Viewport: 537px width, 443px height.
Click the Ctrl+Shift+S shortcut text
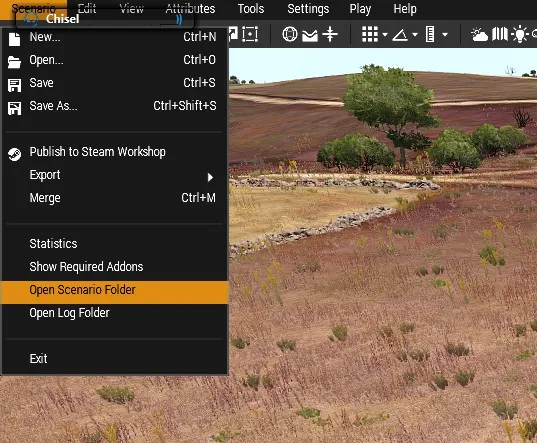tap(185, 106)
